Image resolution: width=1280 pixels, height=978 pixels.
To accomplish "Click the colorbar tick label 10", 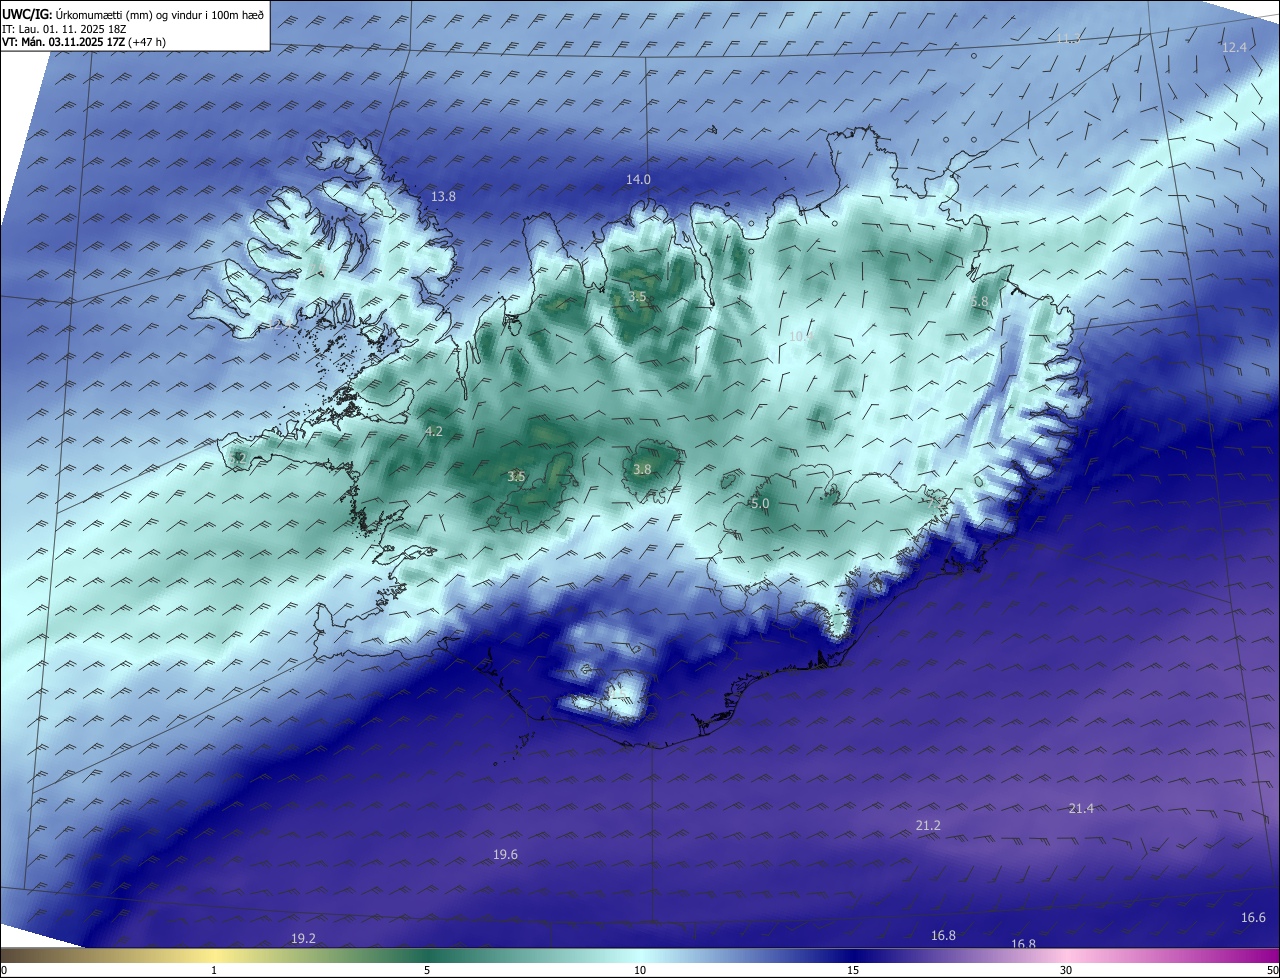I will coord(640,970).
